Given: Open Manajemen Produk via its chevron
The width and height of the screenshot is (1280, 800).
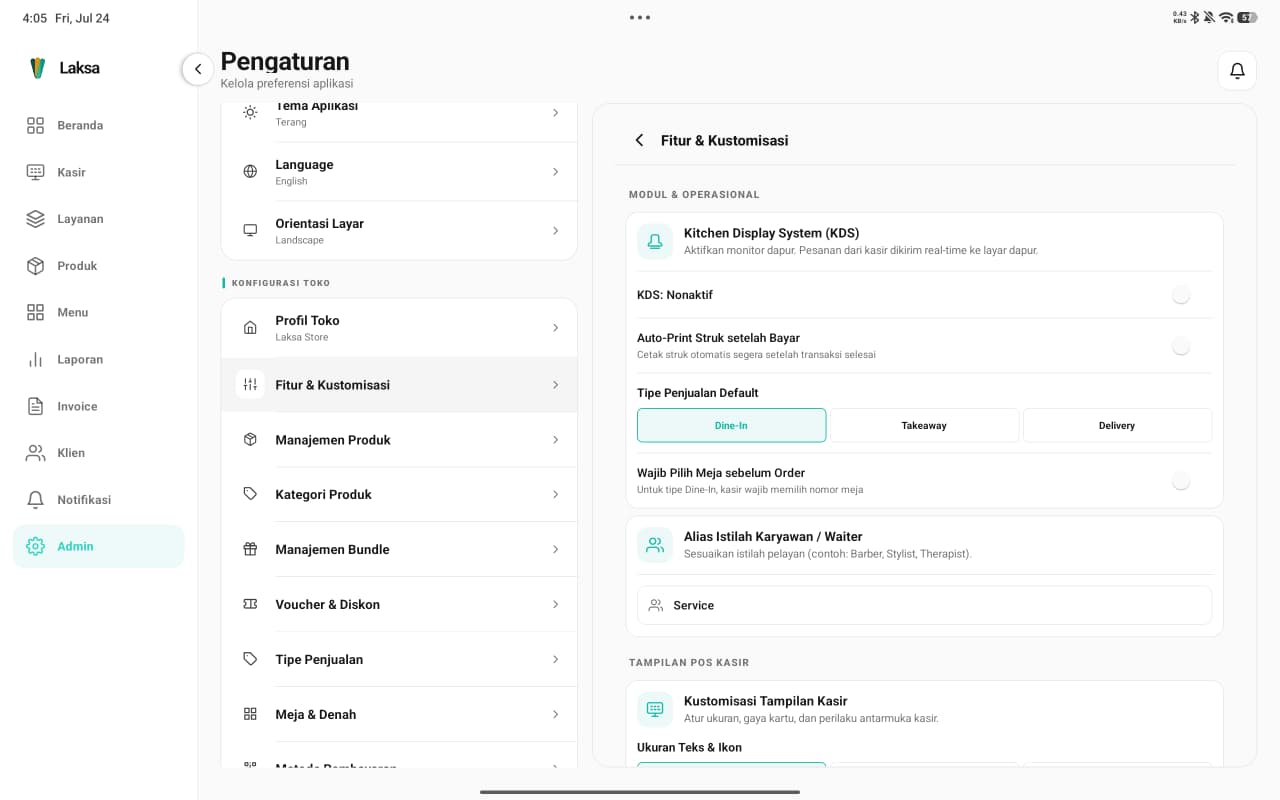Looking at the screenshot, I should pyautogui.click(x=556, y=440).
